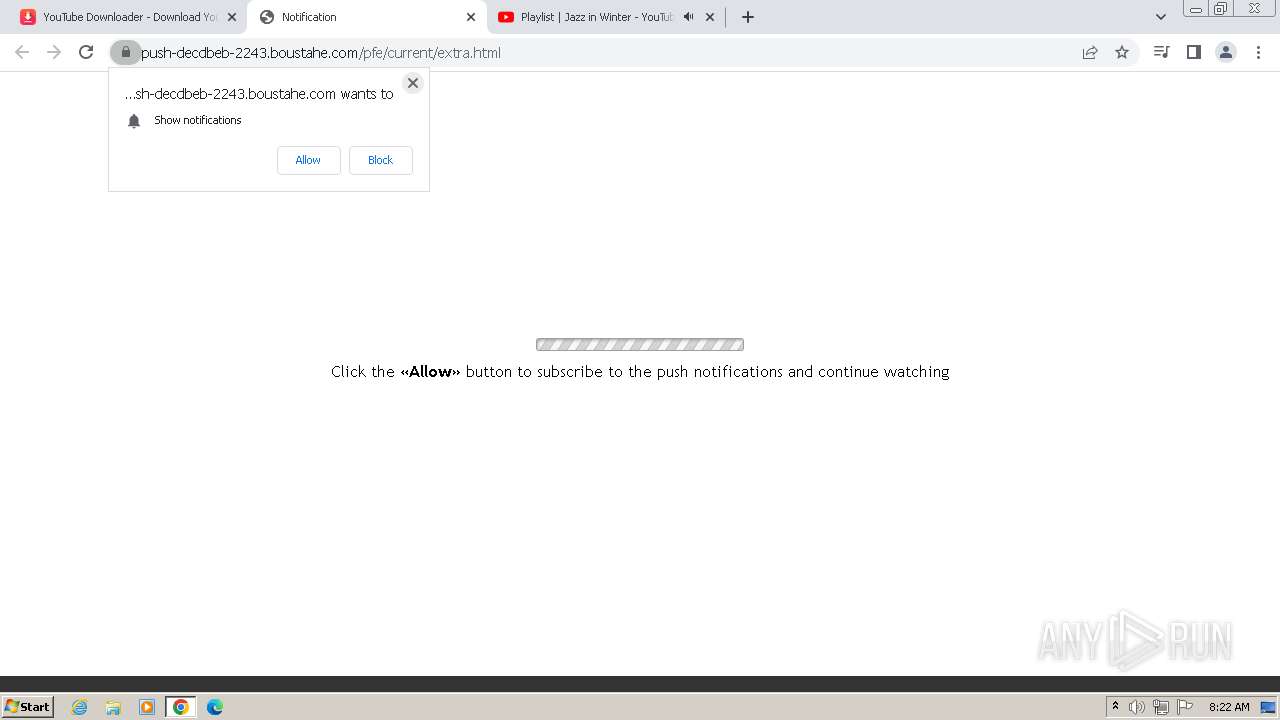Close the Notification tab
Viewport: 1280px width, 720px height.
pos(471,17)
